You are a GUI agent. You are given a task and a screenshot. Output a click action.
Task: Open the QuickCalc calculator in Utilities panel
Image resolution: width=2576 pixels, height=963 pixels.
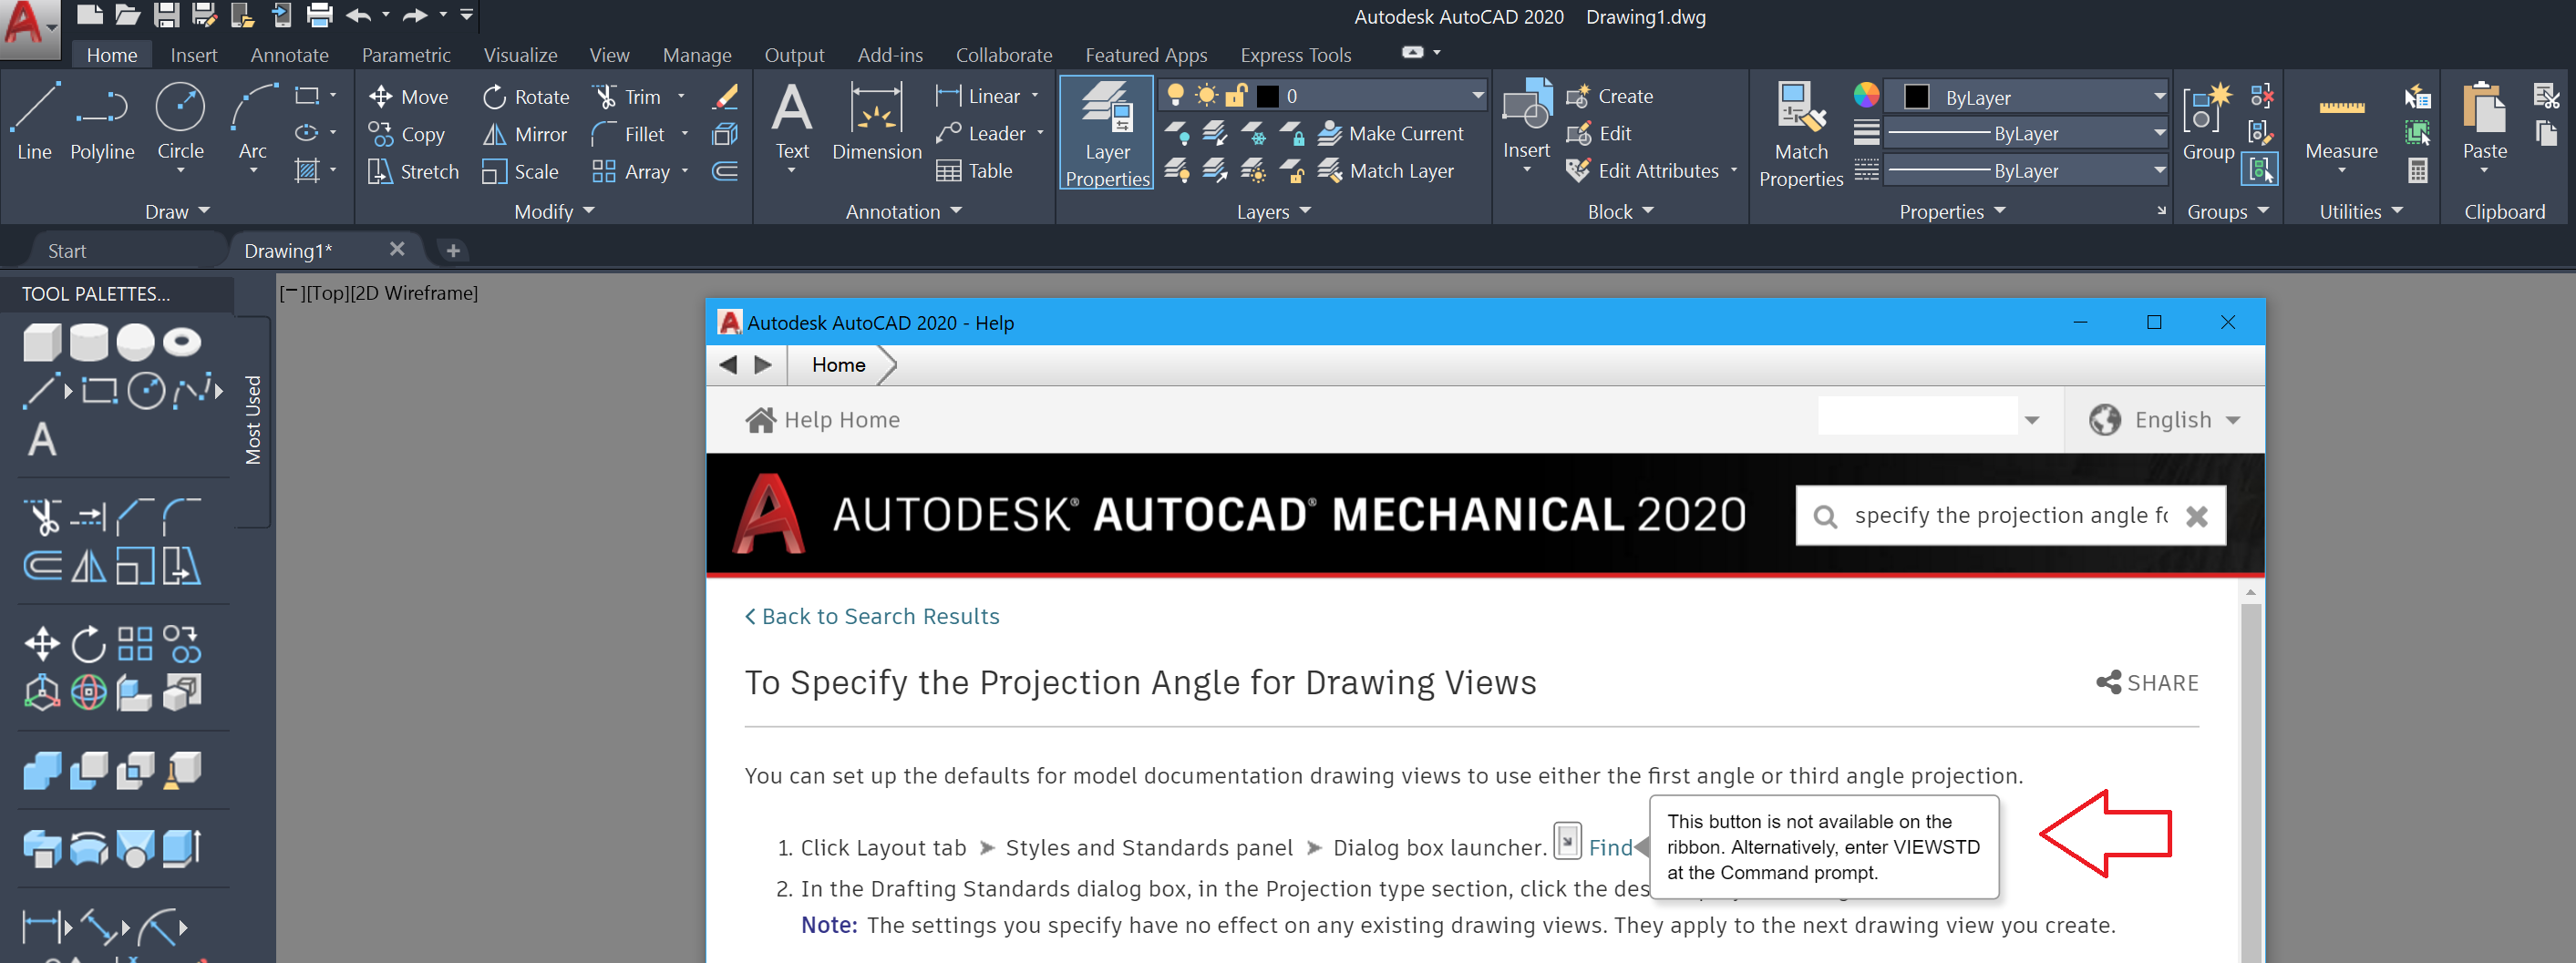pos(2419,170)
